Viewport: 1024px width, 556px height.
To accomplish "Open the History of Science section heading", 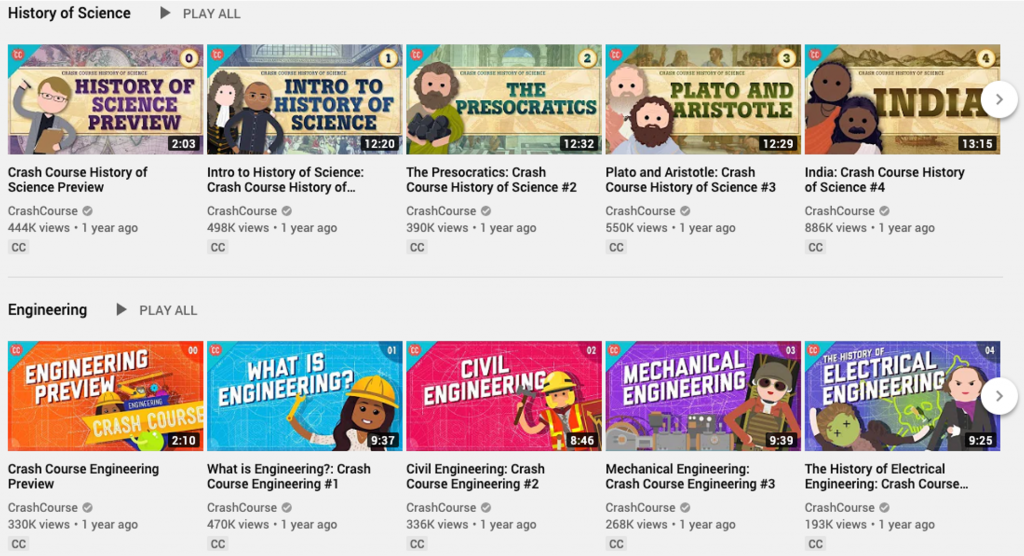I will [x=69, y=13].
